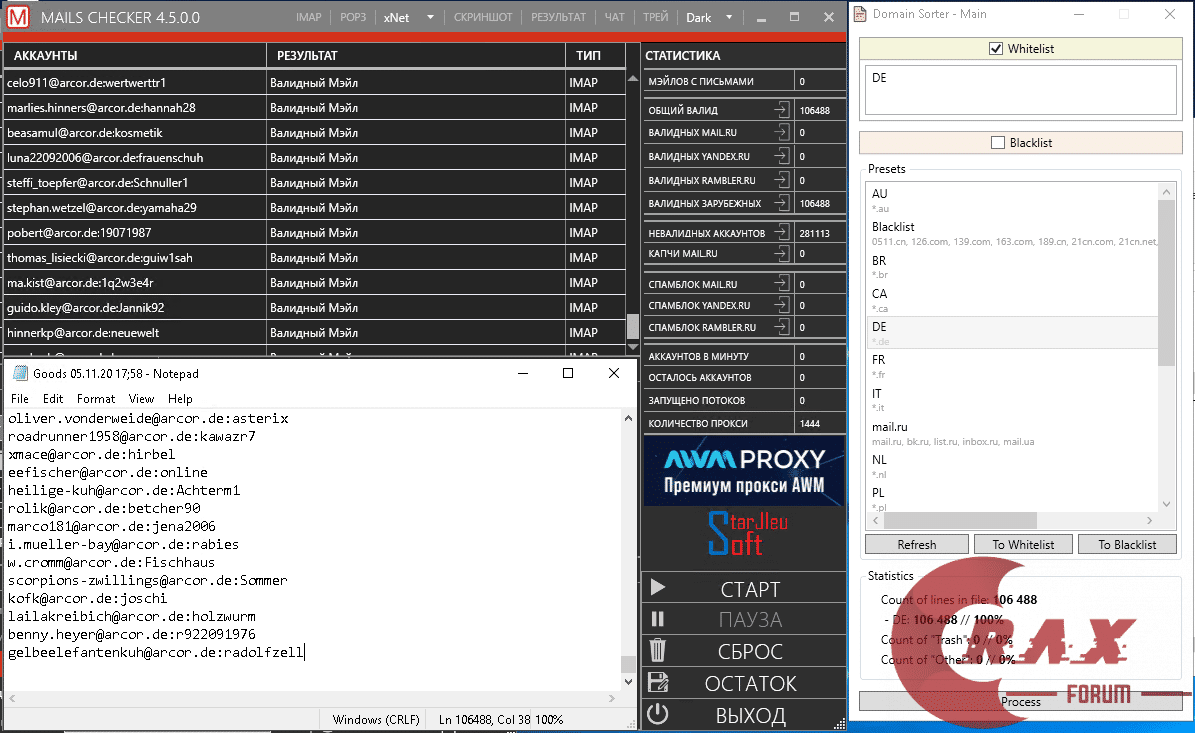Open the StarJIeu Soft logo link
Screen dimensions: 1195x733
click(x=746, y=533)
